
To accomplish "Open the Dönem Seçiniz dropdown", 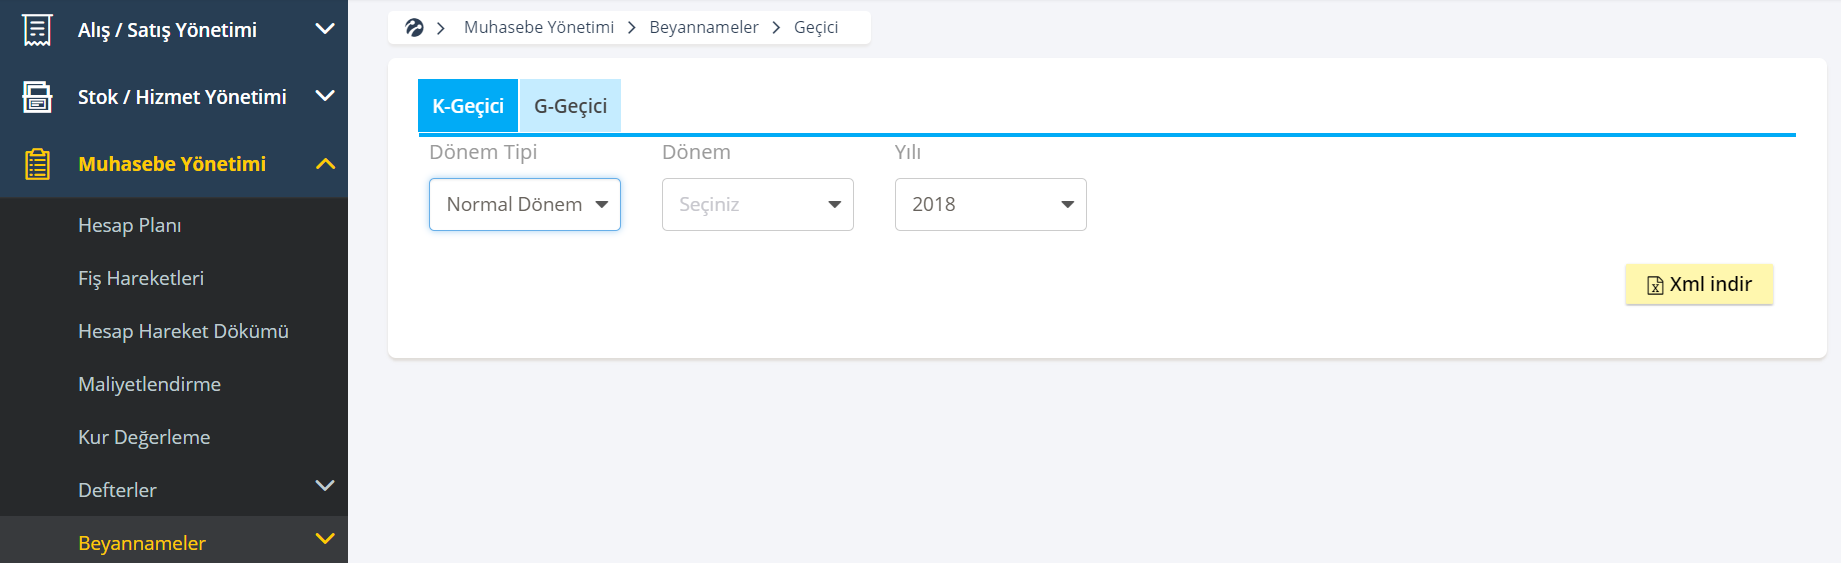I will pyautogui.click(x=758, y=204).
